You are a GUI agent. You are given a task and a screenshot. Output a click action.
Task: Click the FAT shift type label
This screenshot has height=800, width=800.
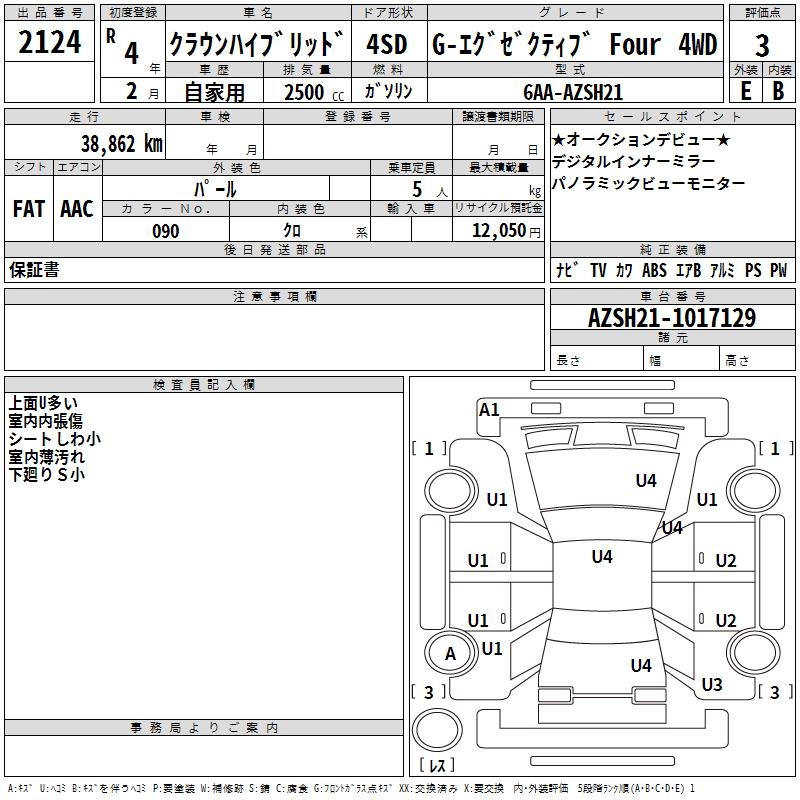(x=29, y=209)
